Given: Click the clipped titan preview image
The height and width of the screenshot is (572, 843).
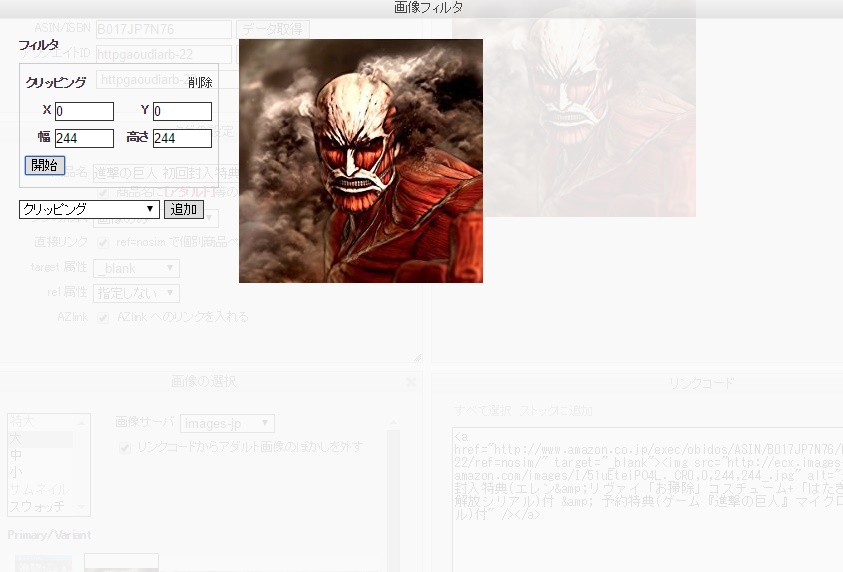Looking at the screenshot, I should pos(361,161).
